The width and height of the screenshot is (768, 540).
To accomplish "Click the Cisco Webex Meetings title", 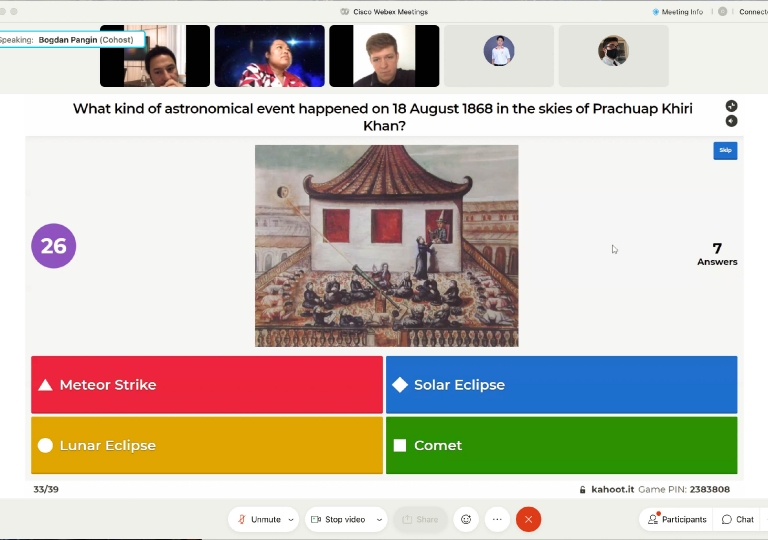I will [390, 12].
